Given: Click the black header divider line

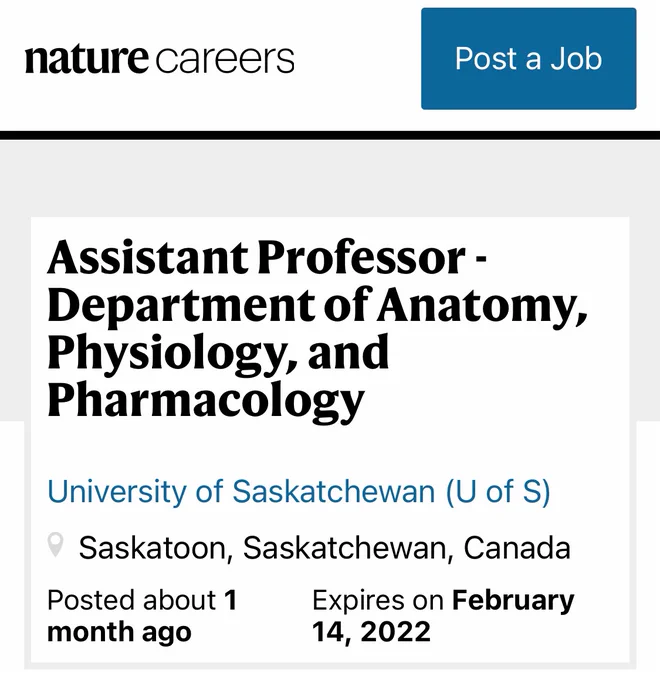Looking at the screenshot, I should coord(330,135).
